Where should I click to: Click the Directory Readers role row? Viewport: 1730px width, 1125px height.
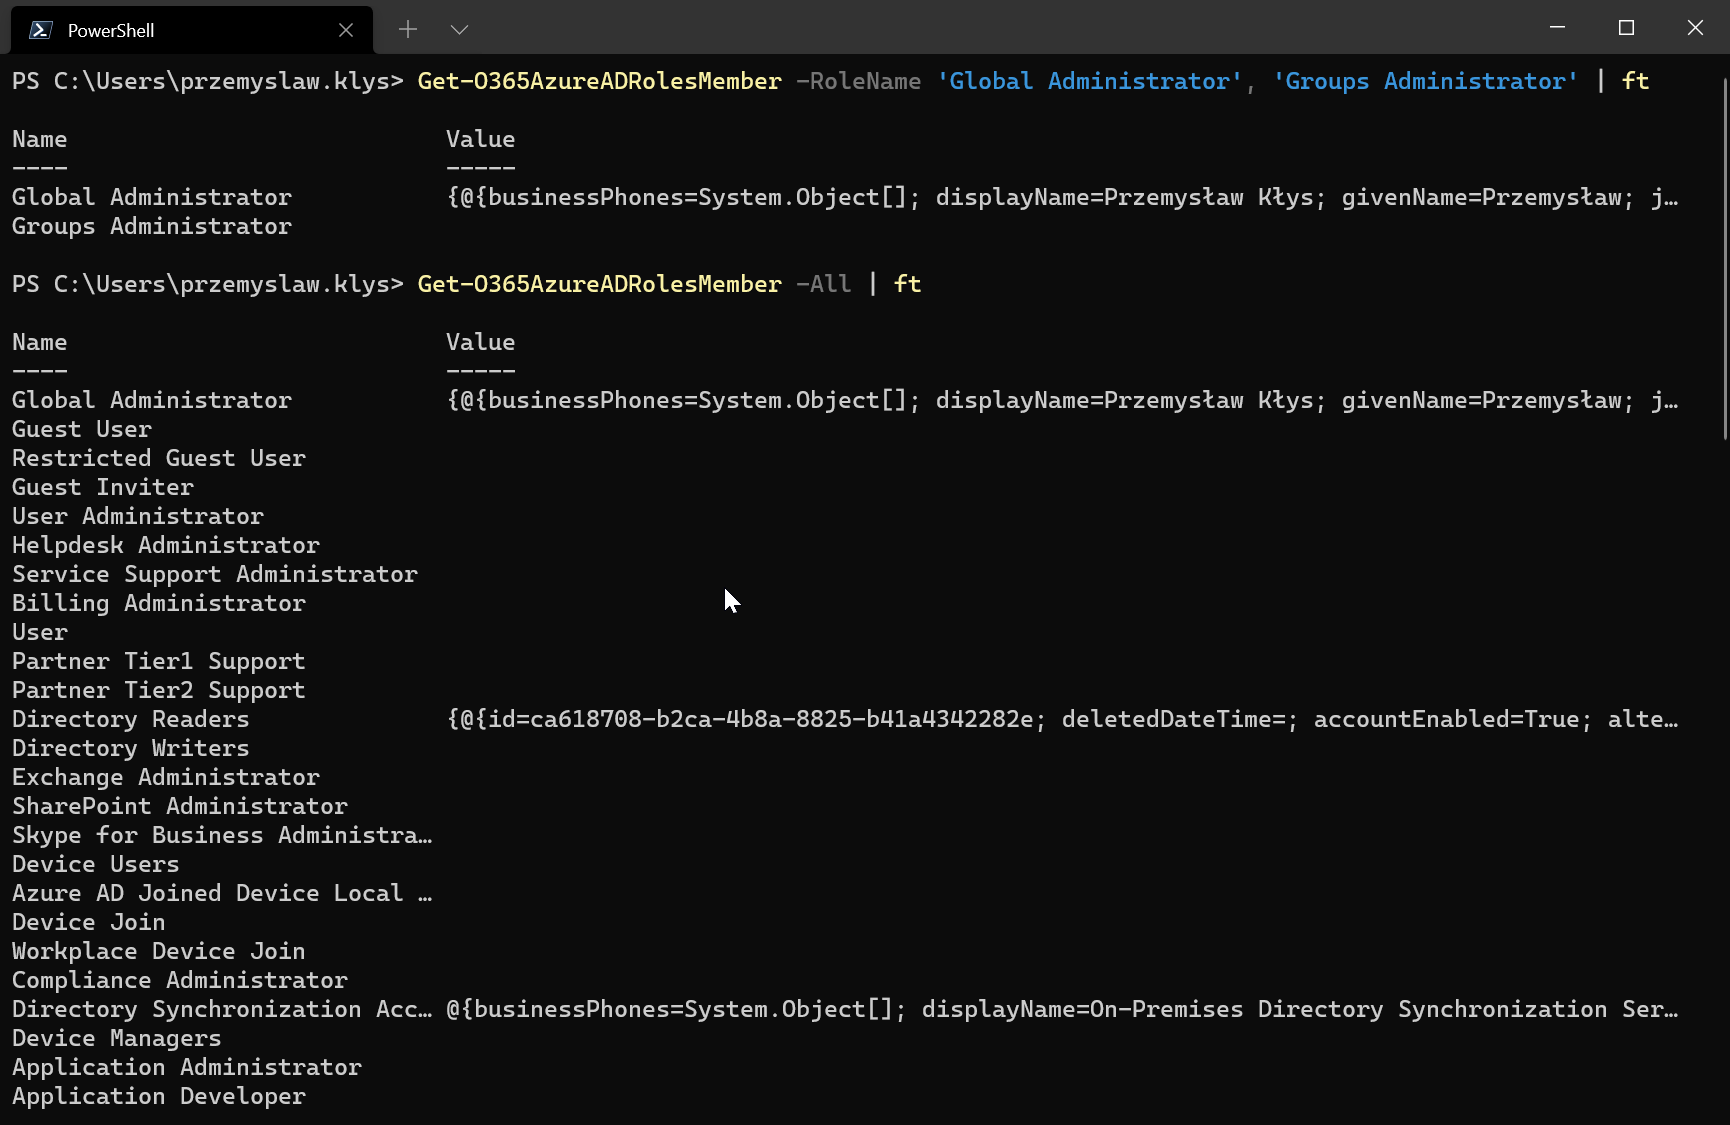(130, 719)
